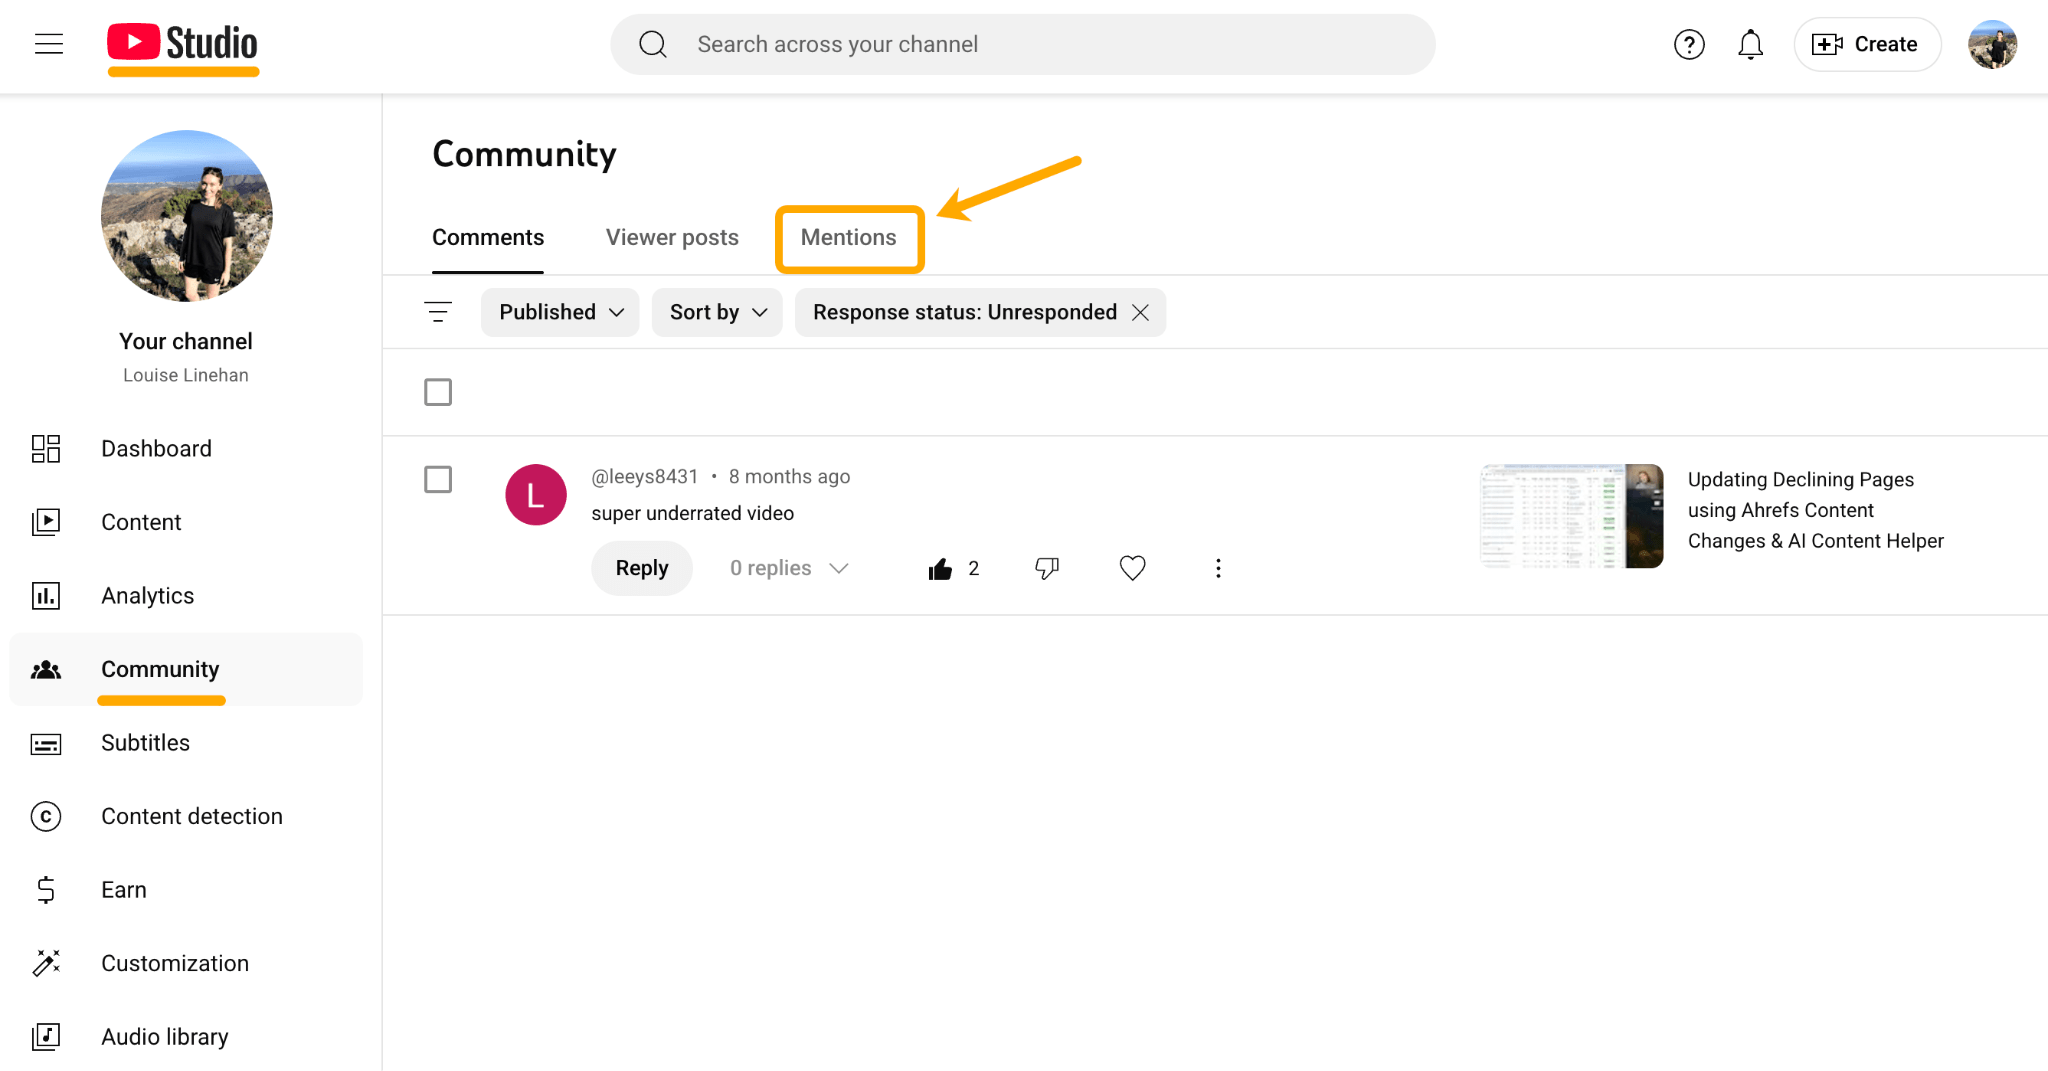Click the Audio library icon
The height and width of the screenshot is (1071, 2048).
[x=45, y=1036]
